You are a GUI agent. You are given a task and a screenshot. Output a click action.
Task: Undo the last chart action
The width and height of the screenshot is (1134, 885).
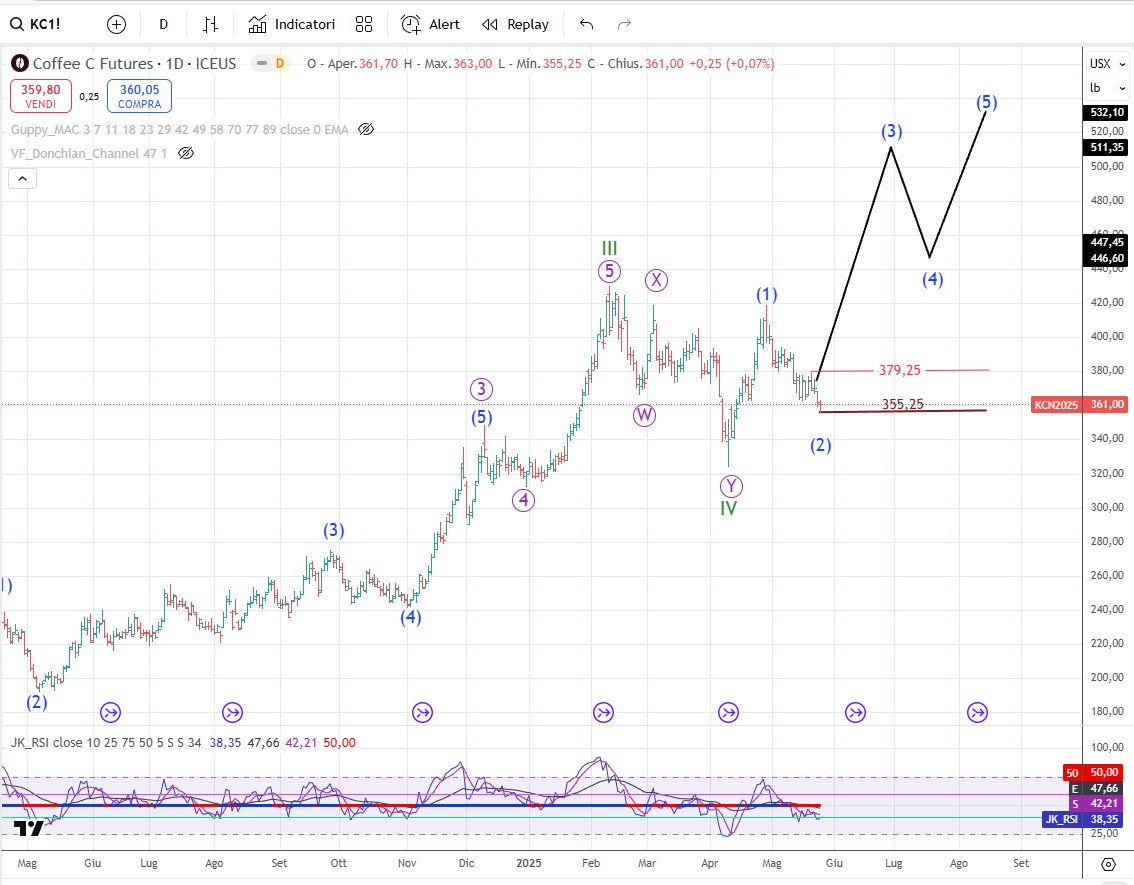tap(586, 24)
